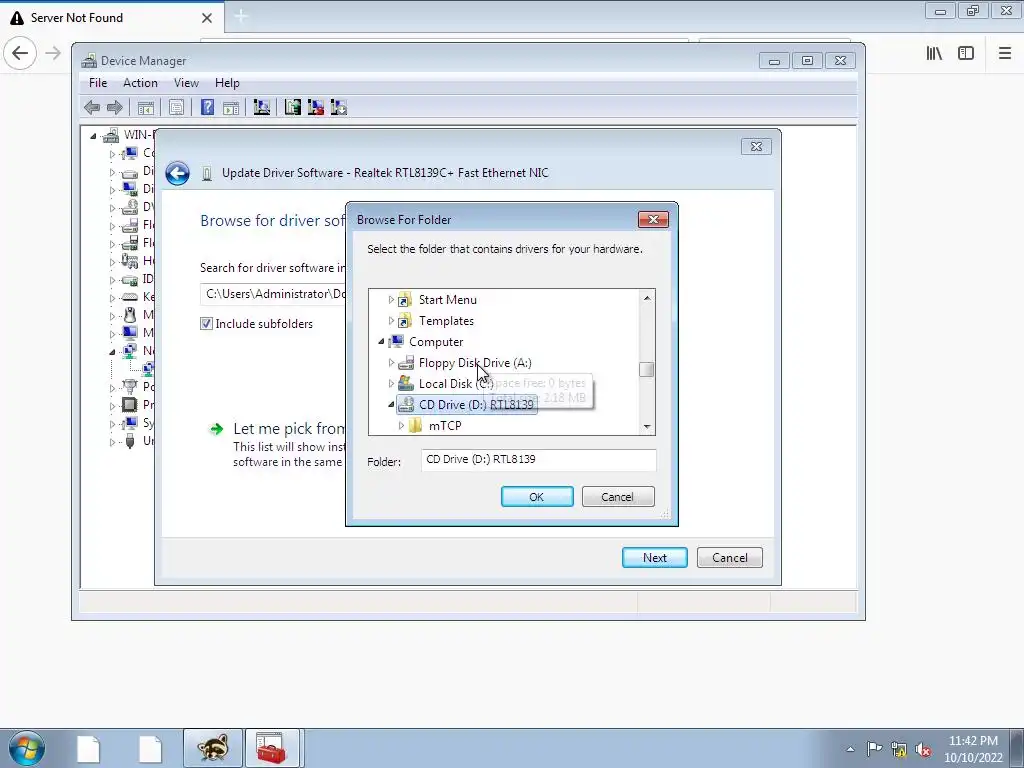Click the grey Forward arrow in Device Manager toolbar
1024x768 pixels.
tap(115, 107)
